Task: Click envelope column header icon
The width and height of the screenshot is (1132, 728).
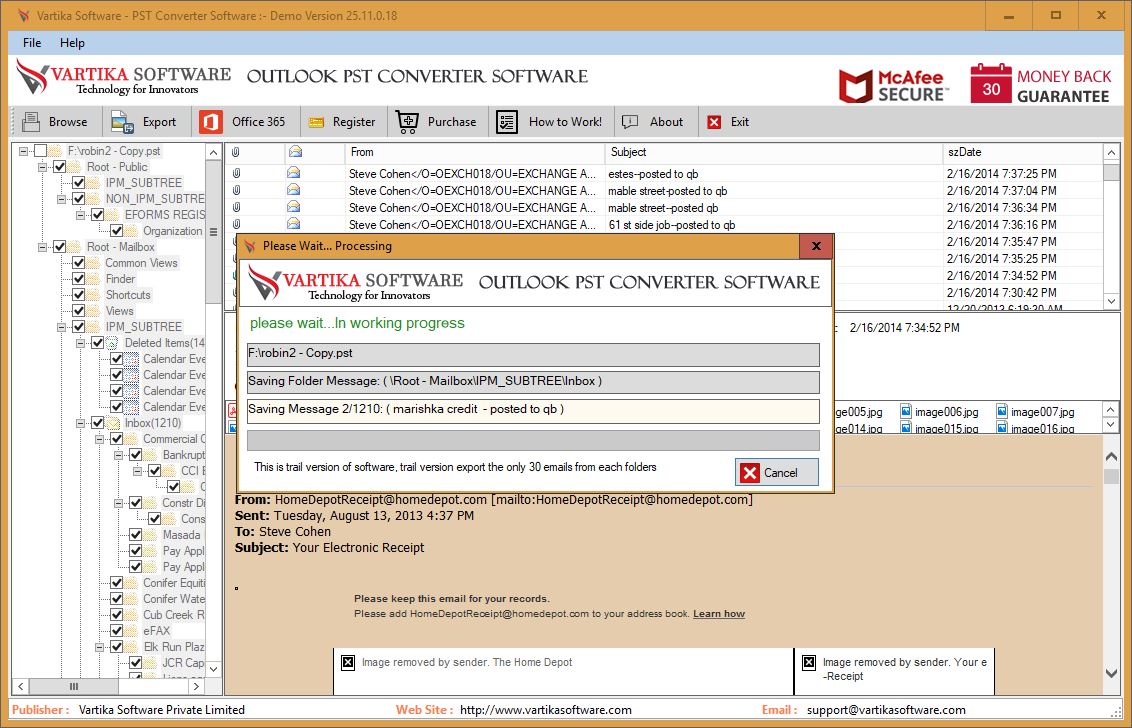Action: pyautogui.click(x=295, y=152)
